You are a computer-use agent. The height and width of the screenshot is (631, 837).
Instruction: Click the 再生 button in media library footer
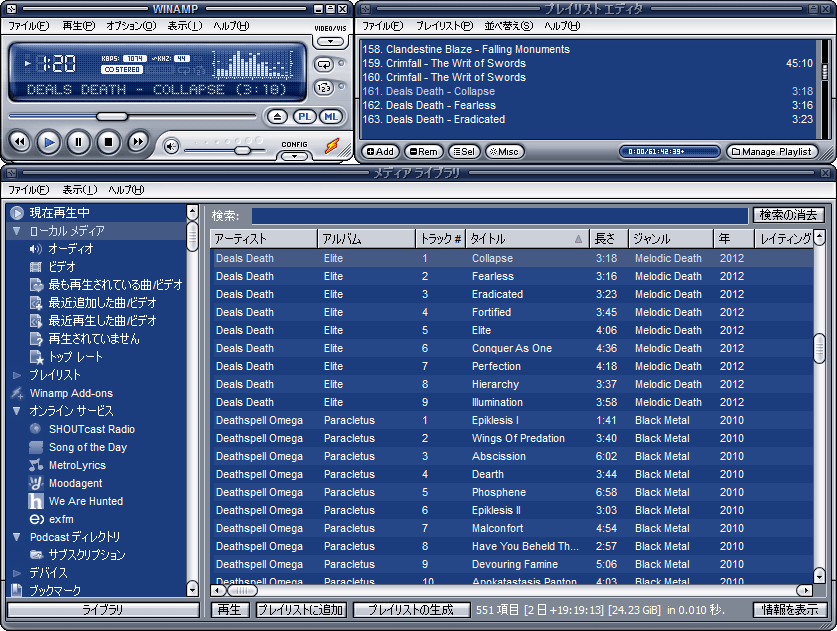click(x=230, y=610)
